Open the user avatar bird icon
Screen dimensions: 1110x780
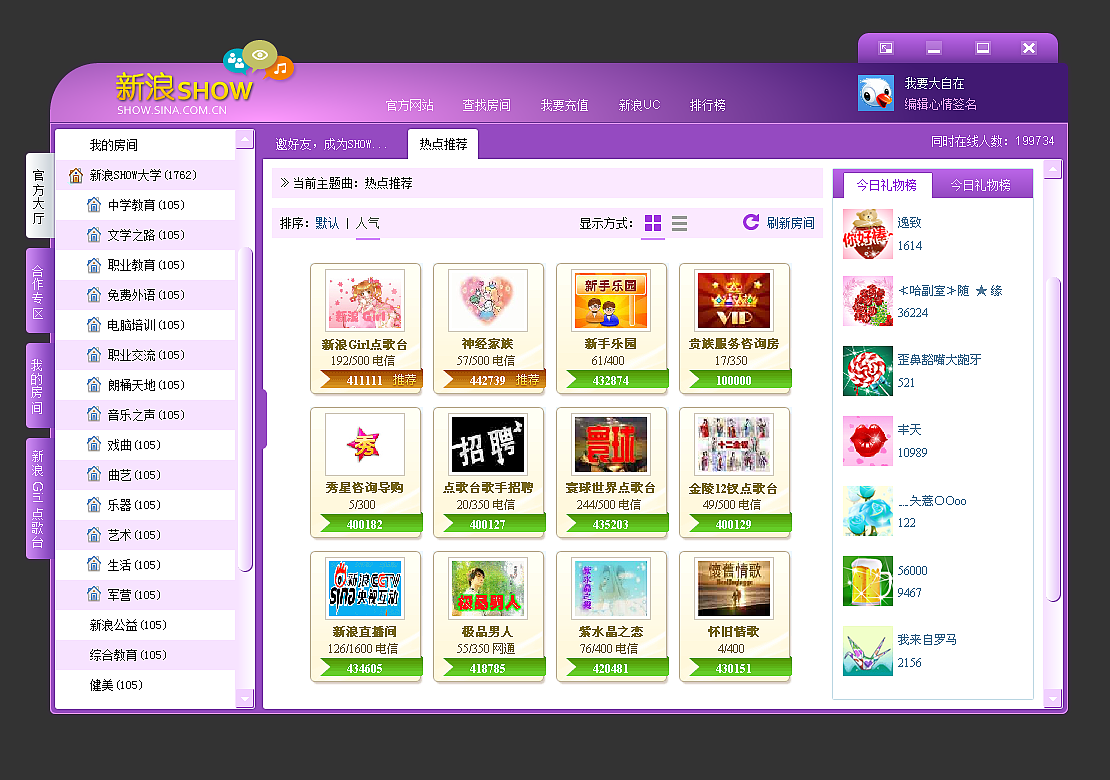876,93
